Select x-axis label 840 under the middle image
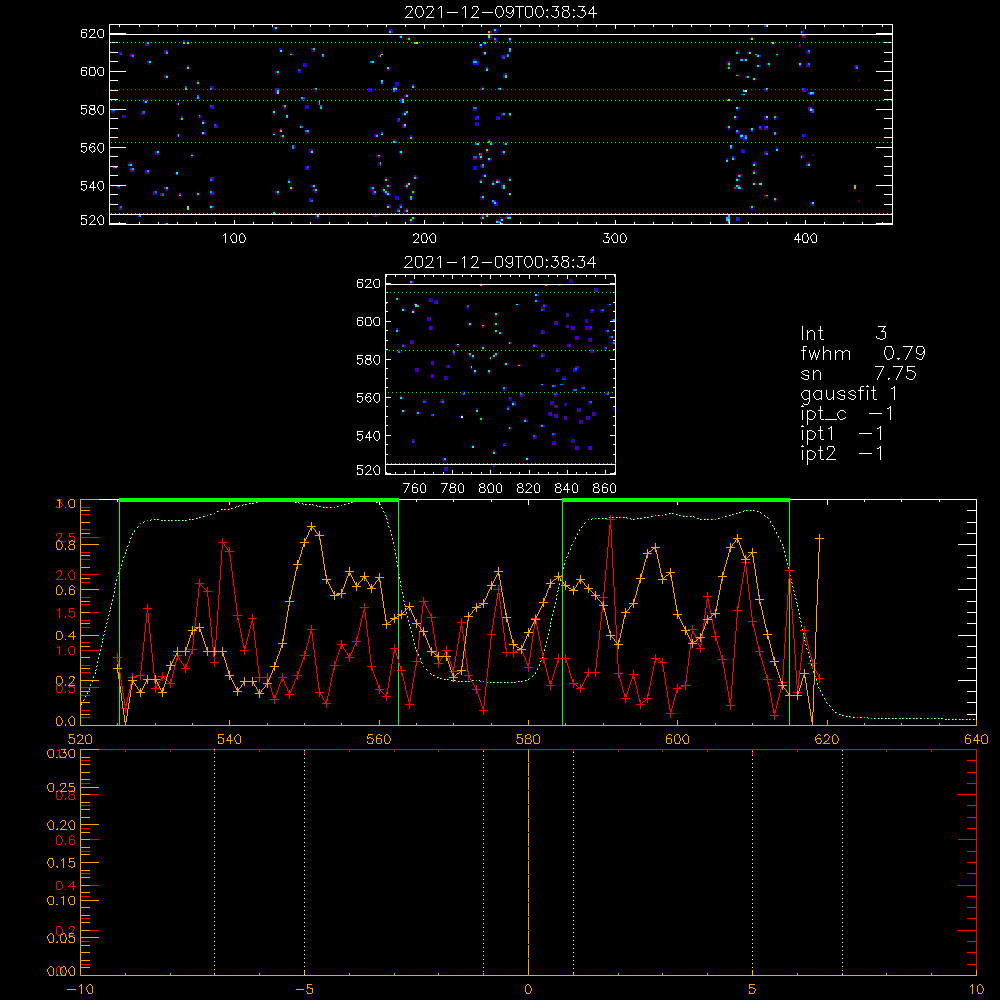The width and height of the screenshot is (1000, 1000). tap(566, 489)
